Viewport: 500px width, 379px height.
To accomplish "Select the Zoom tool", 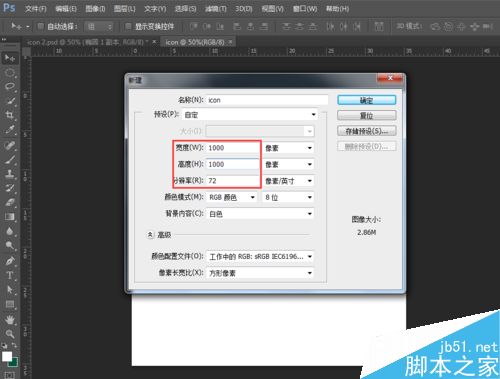I will pos(10,334).
